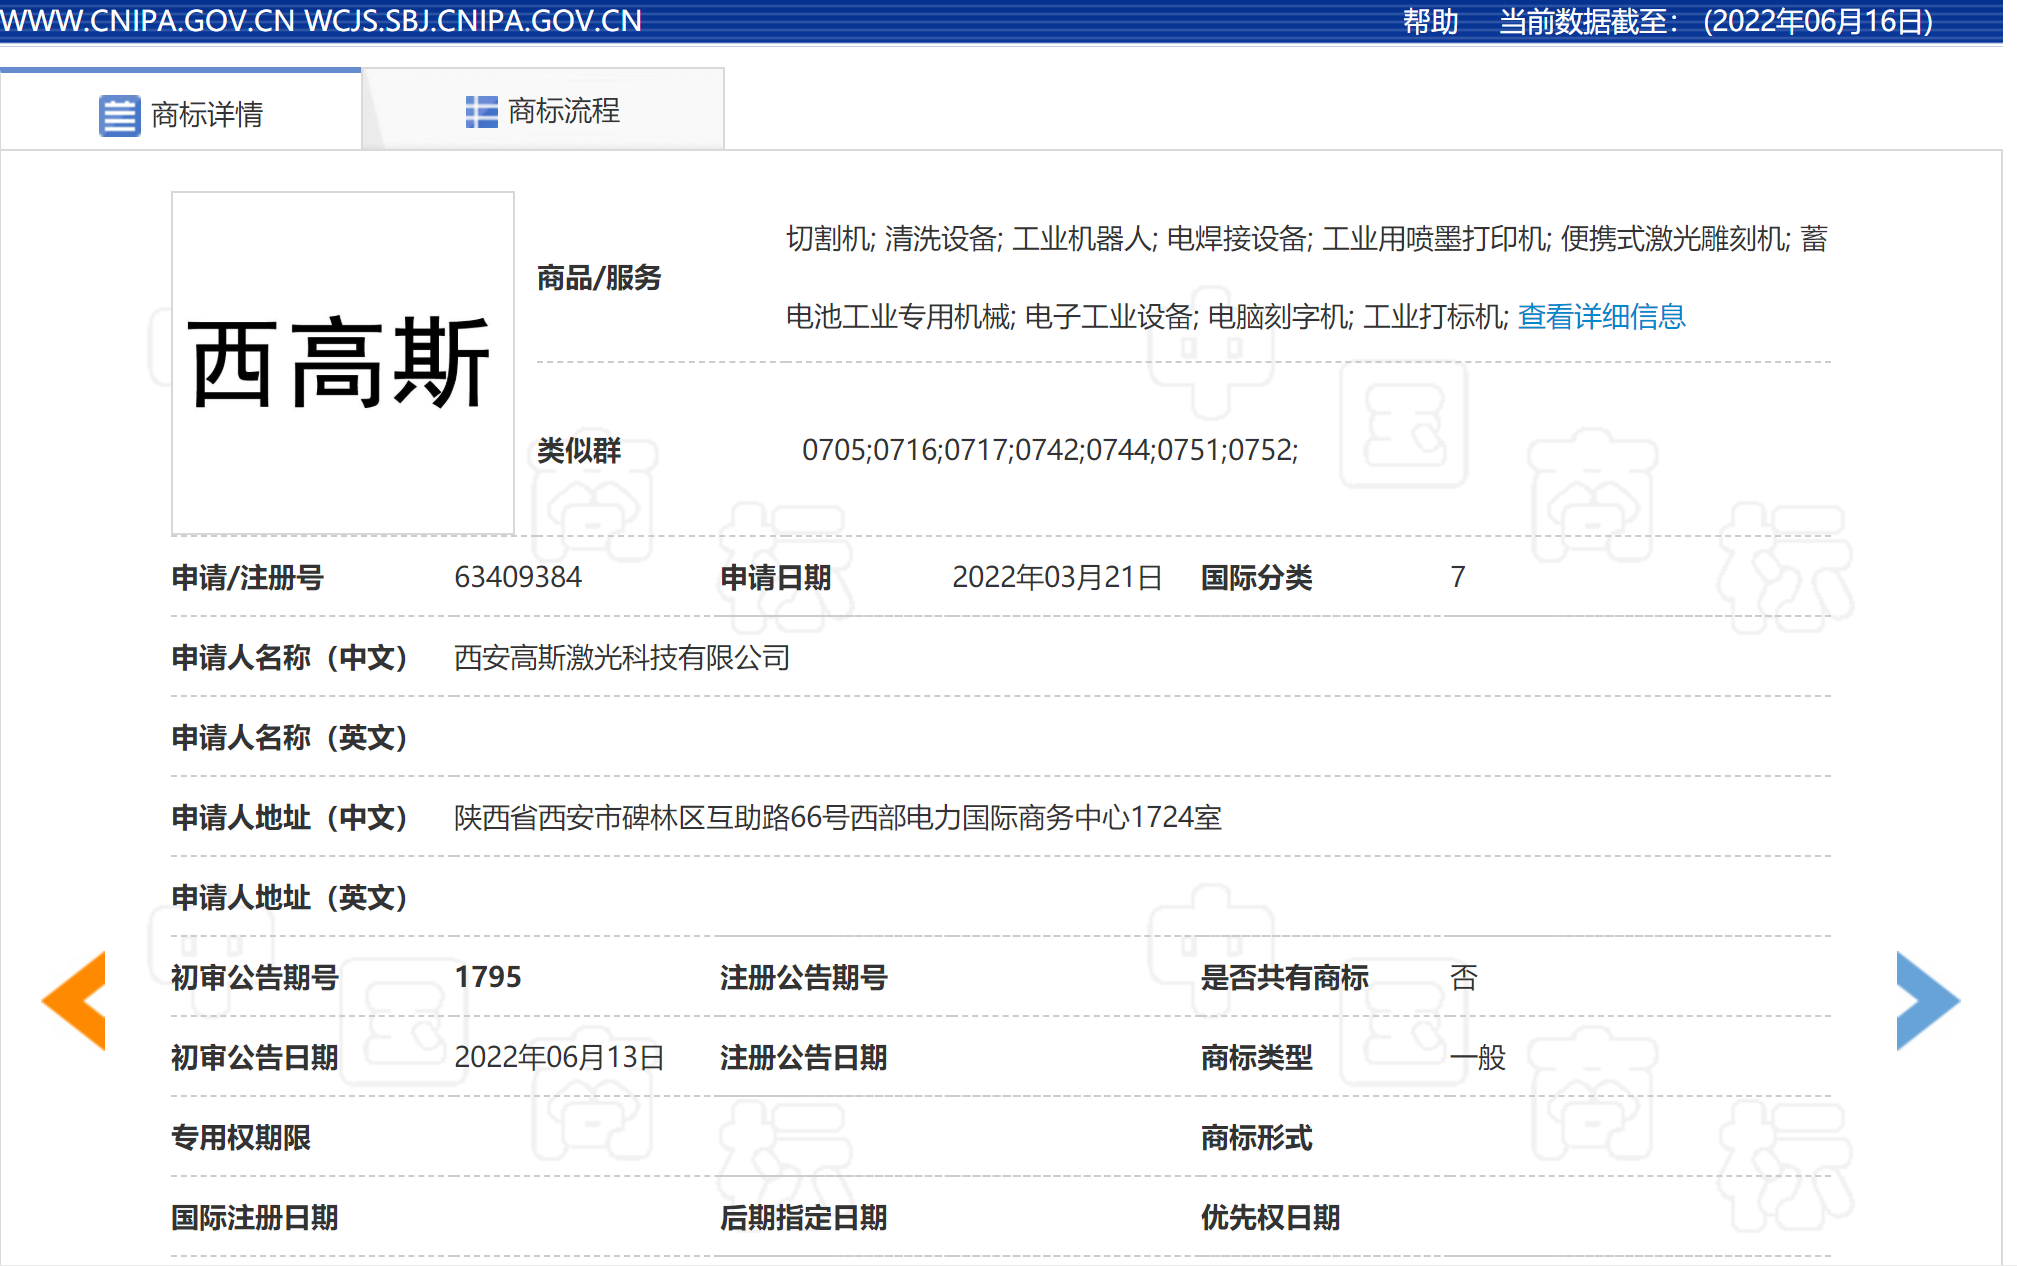
Task: Click the 申请人地址（英文） label
Action: coord(289,897)
